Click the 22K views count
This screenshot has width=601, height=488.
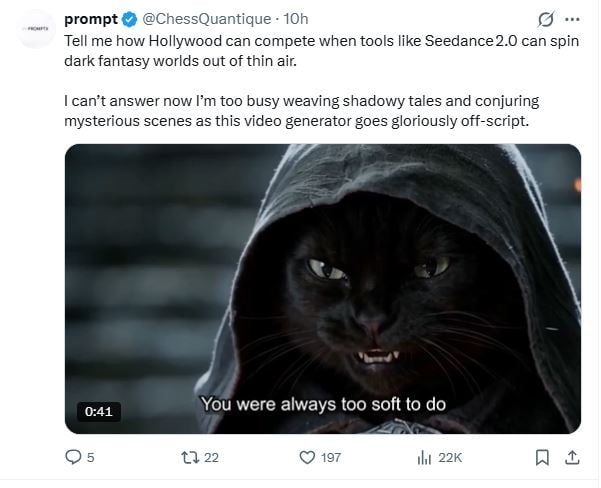pyautogui.click(x=450, y=458)
